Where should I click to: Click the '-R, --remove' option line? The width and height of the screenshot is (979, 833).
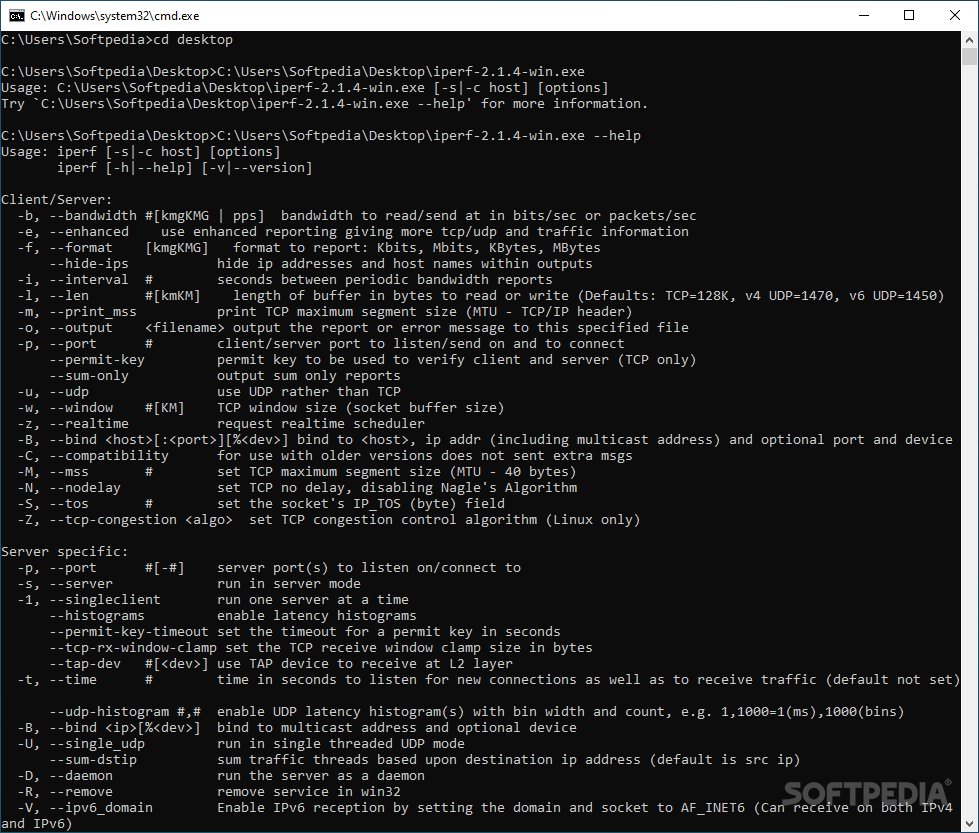click(x=209, y=792)
